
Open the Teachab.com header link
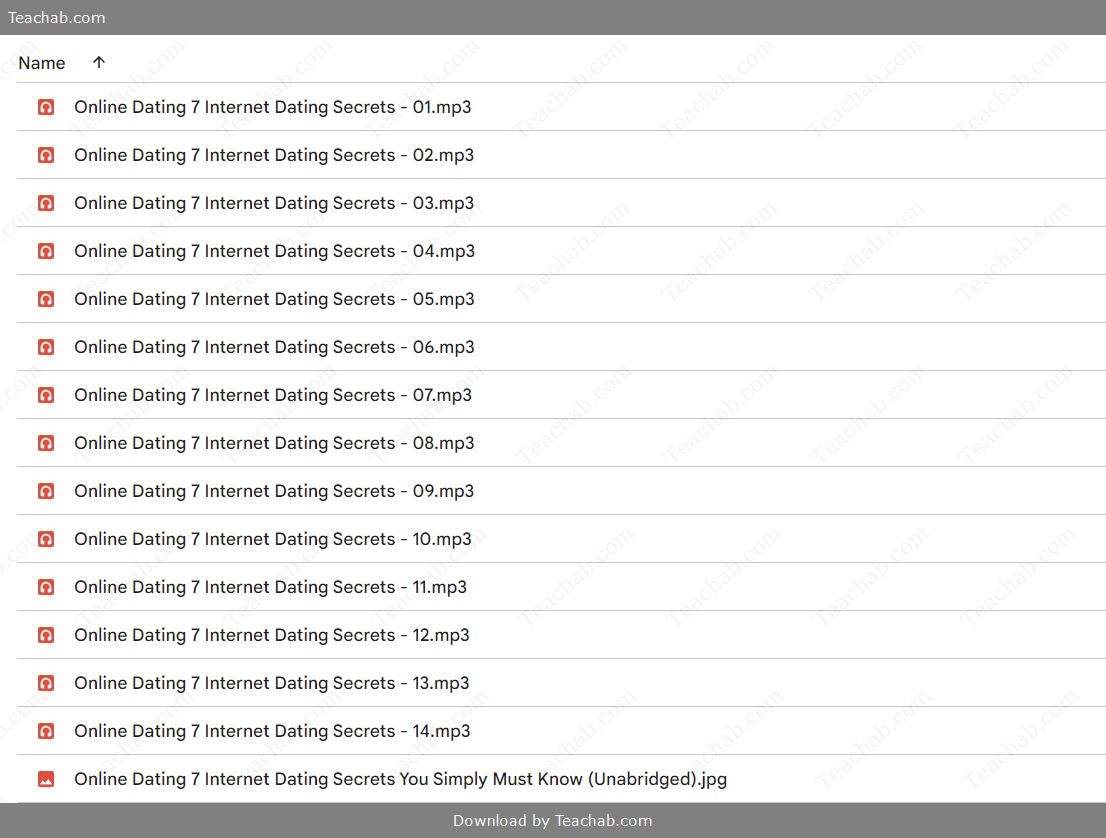[56, 18]
